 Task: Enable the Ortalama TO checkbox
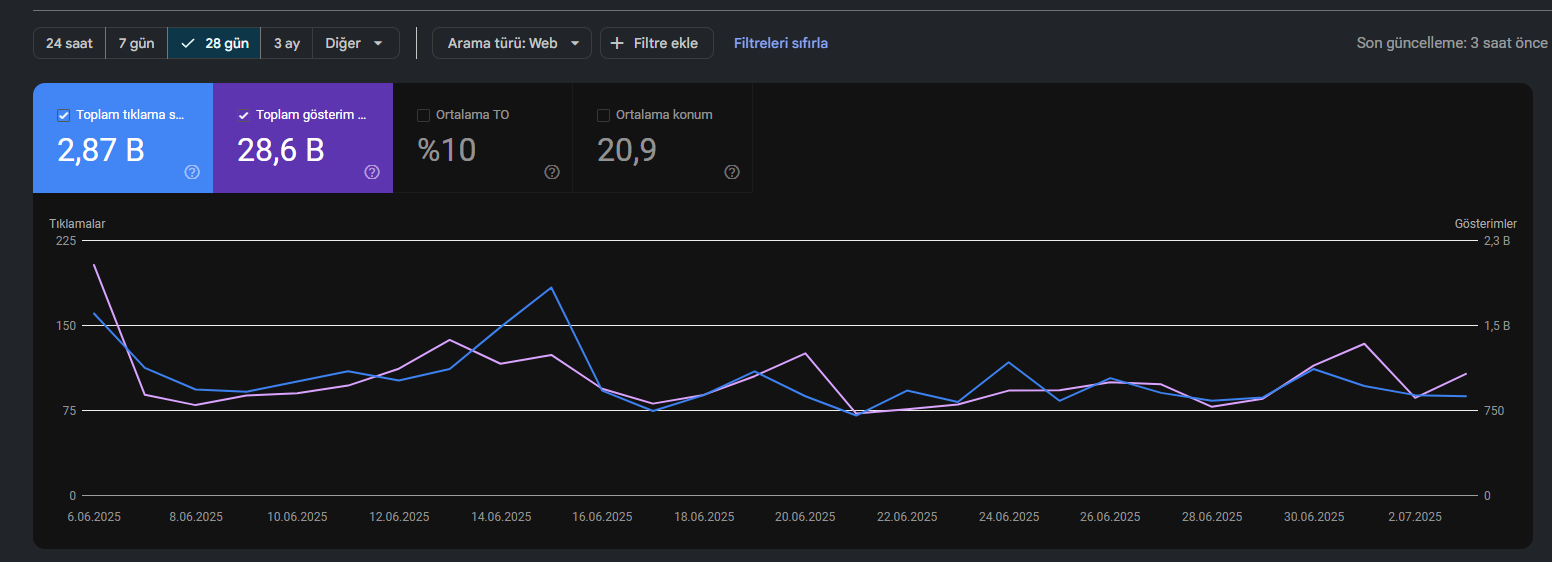424,115
